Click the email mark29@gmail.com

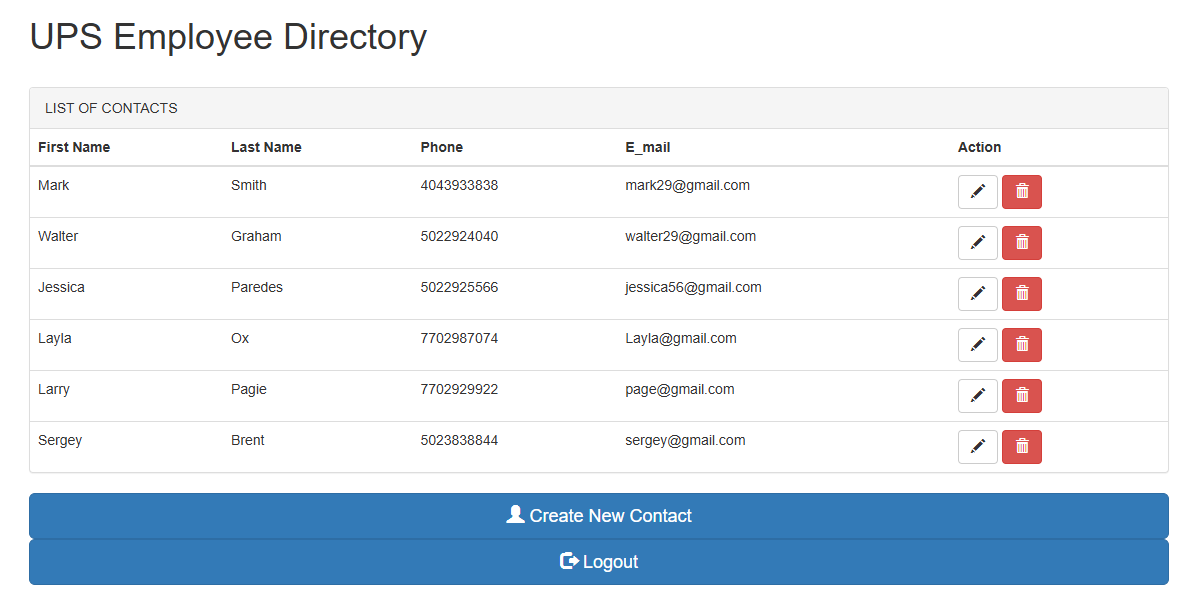pos(687,185)
